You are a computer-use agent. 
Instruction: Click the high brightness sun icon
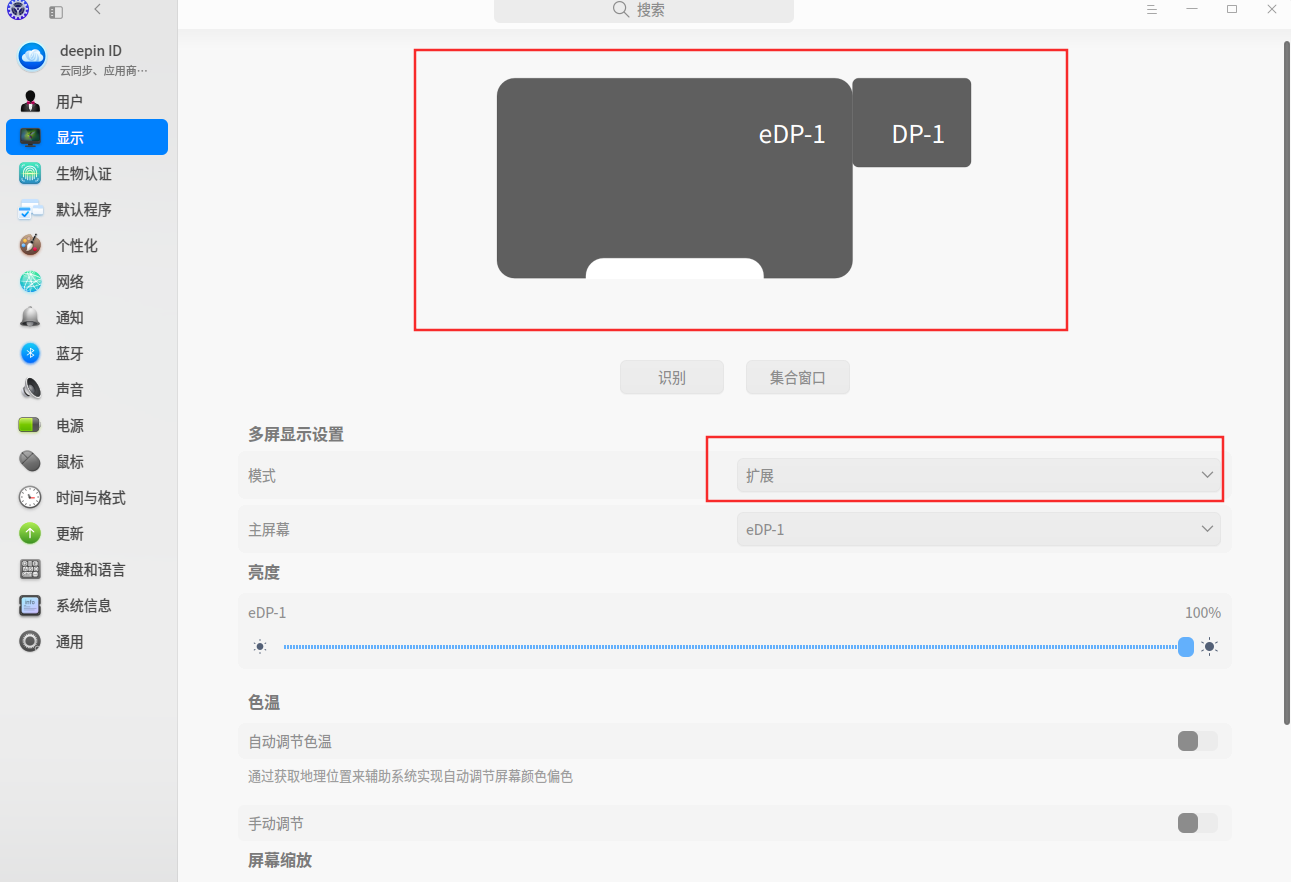coord(1210,647)
